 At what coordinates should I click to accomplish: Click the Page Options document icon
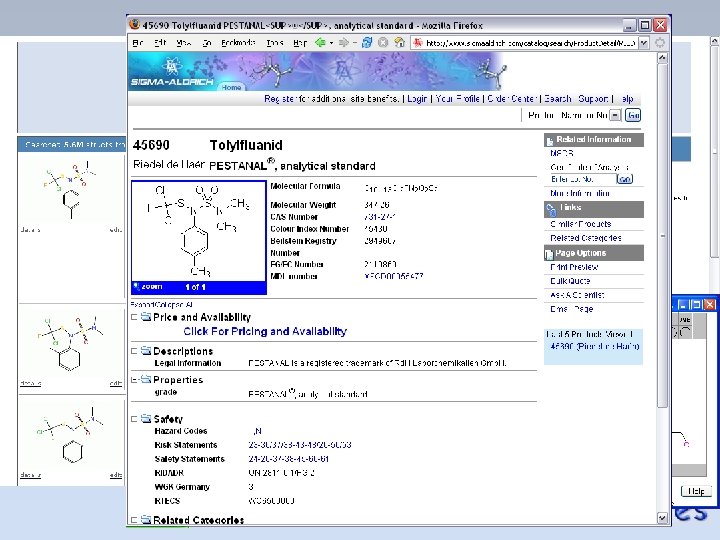pos(549,254)
